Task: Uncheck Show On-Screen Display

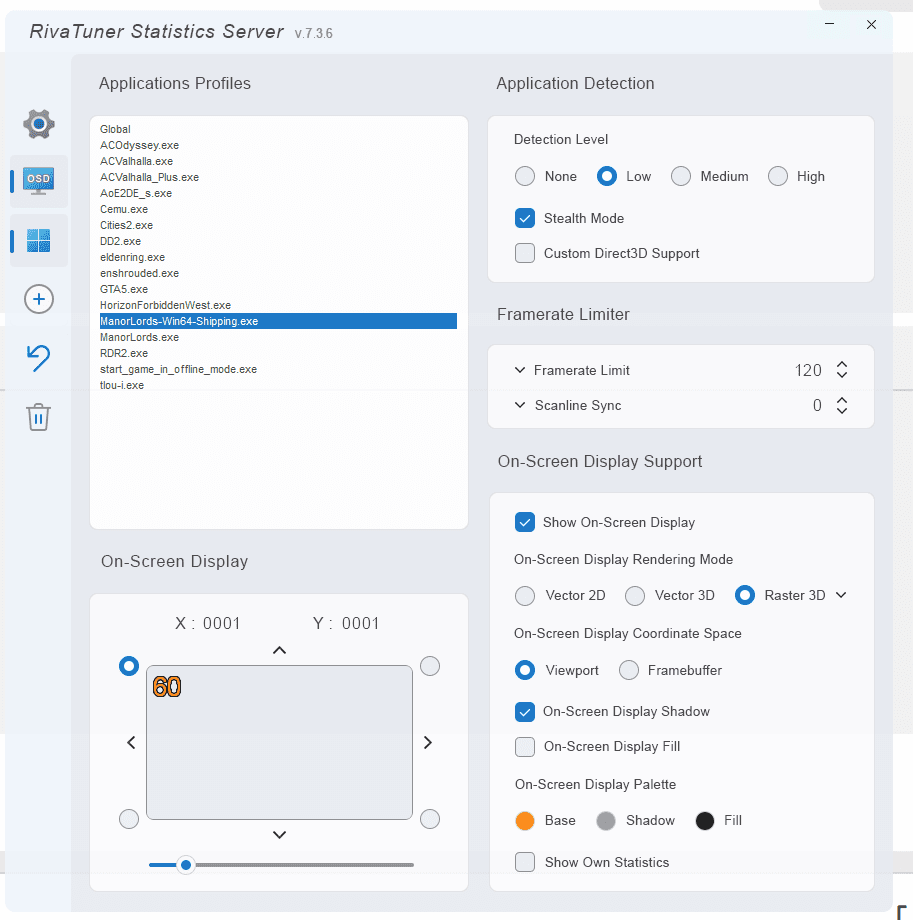Action: click(525, 522)
